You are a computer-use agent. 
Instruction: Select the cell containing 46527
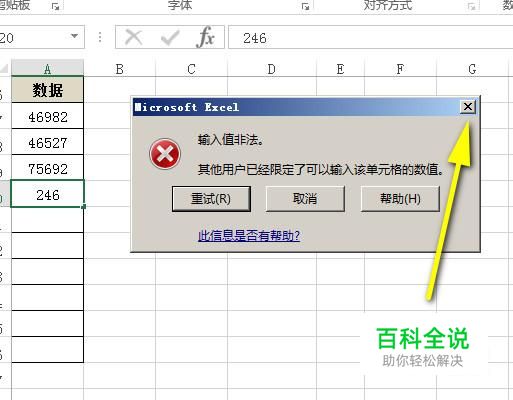click(47, 142)
